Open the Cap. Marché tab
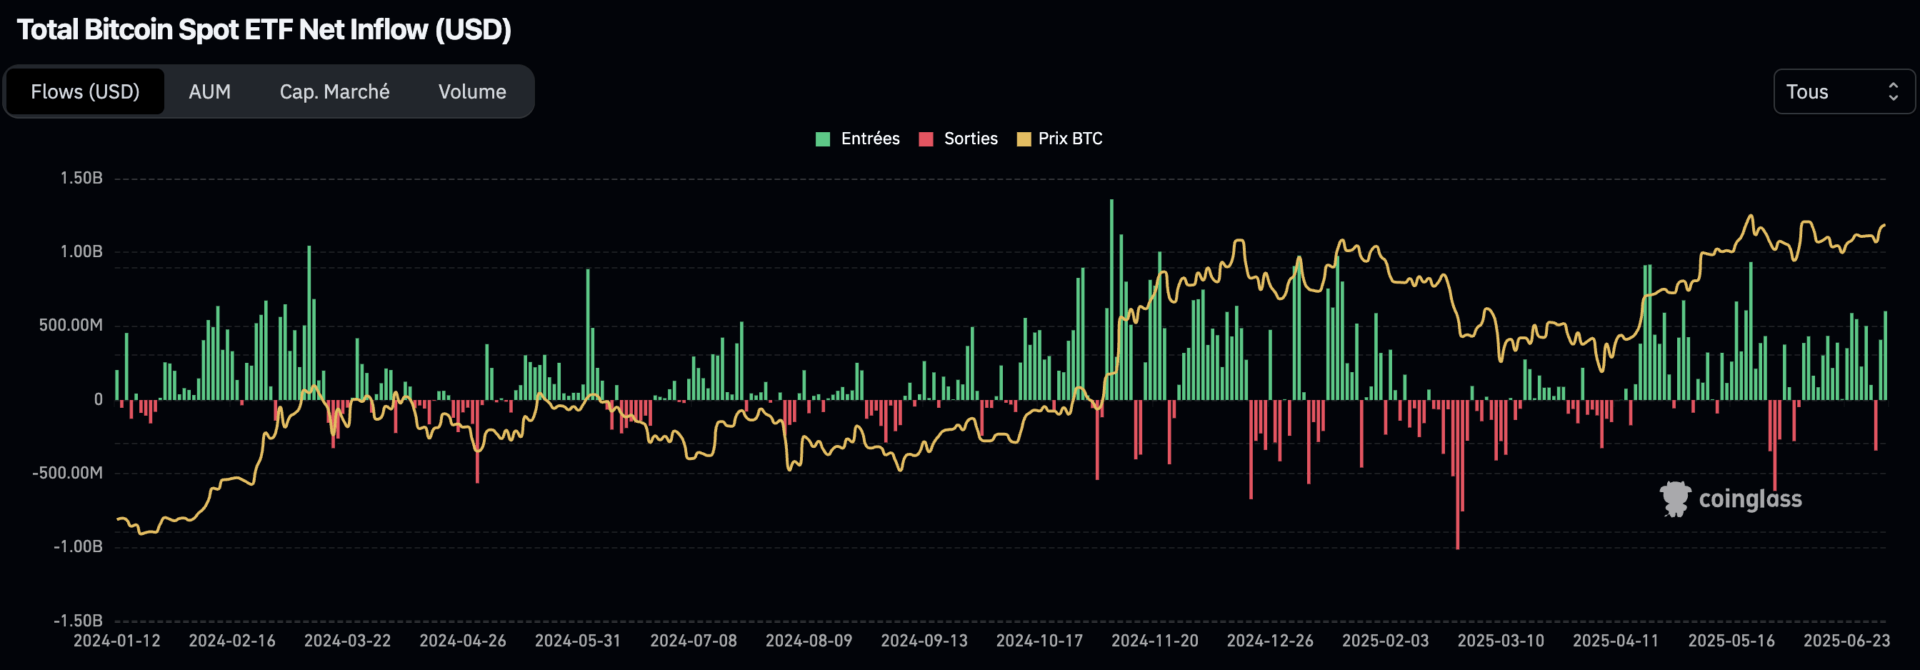The image size is (1920, 670). (334, 92)
